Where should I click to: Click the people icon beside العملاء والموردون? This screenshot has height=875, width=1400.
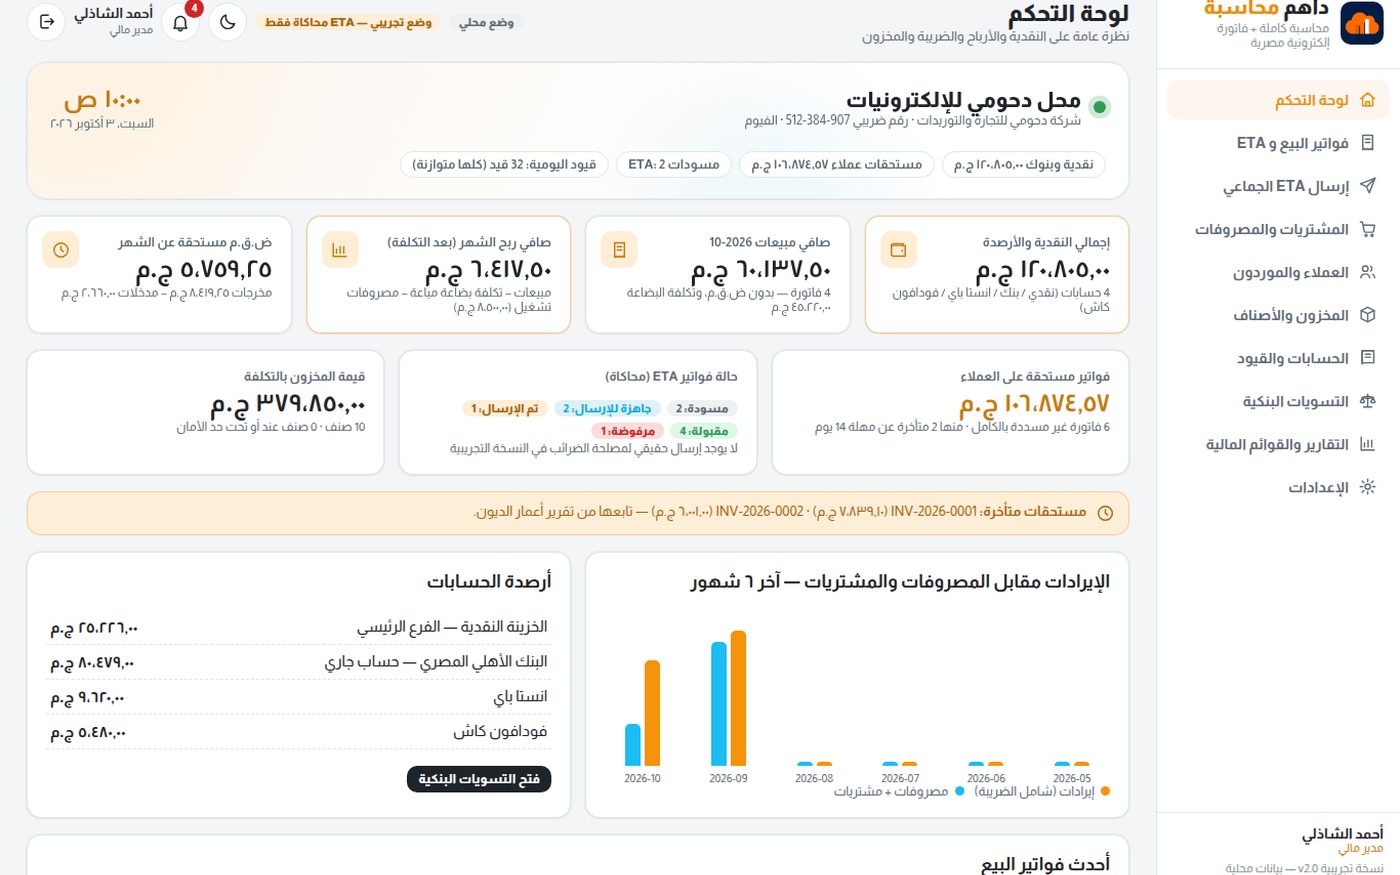tap(1368, 272)
